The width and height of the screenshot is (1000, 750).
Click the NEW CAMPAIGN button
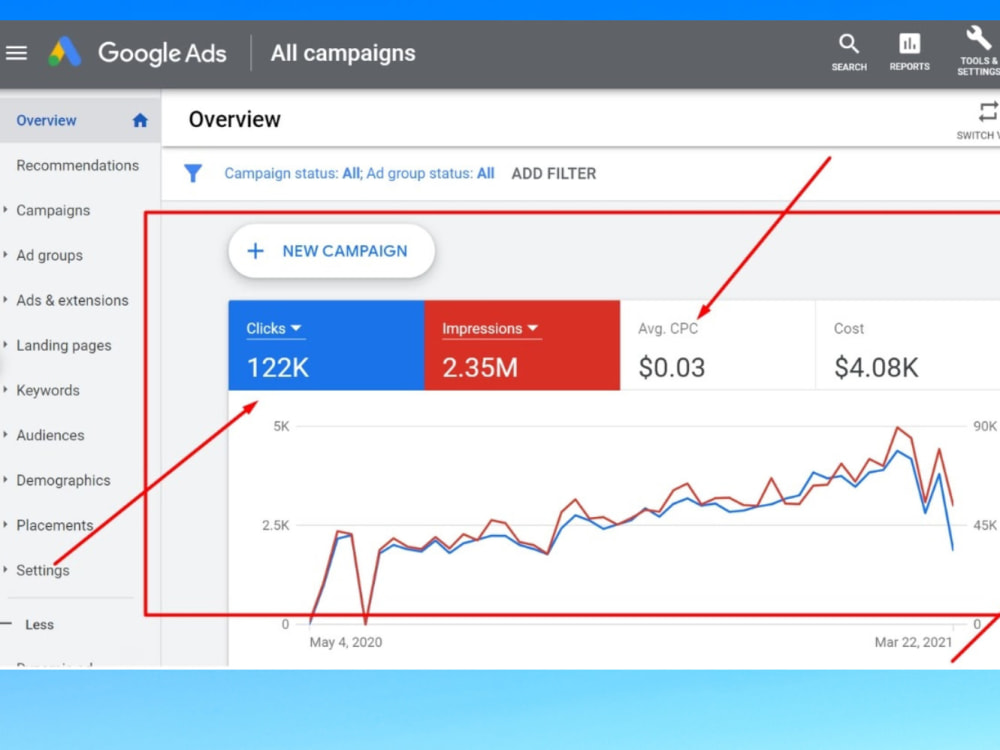tap(332, 251)
